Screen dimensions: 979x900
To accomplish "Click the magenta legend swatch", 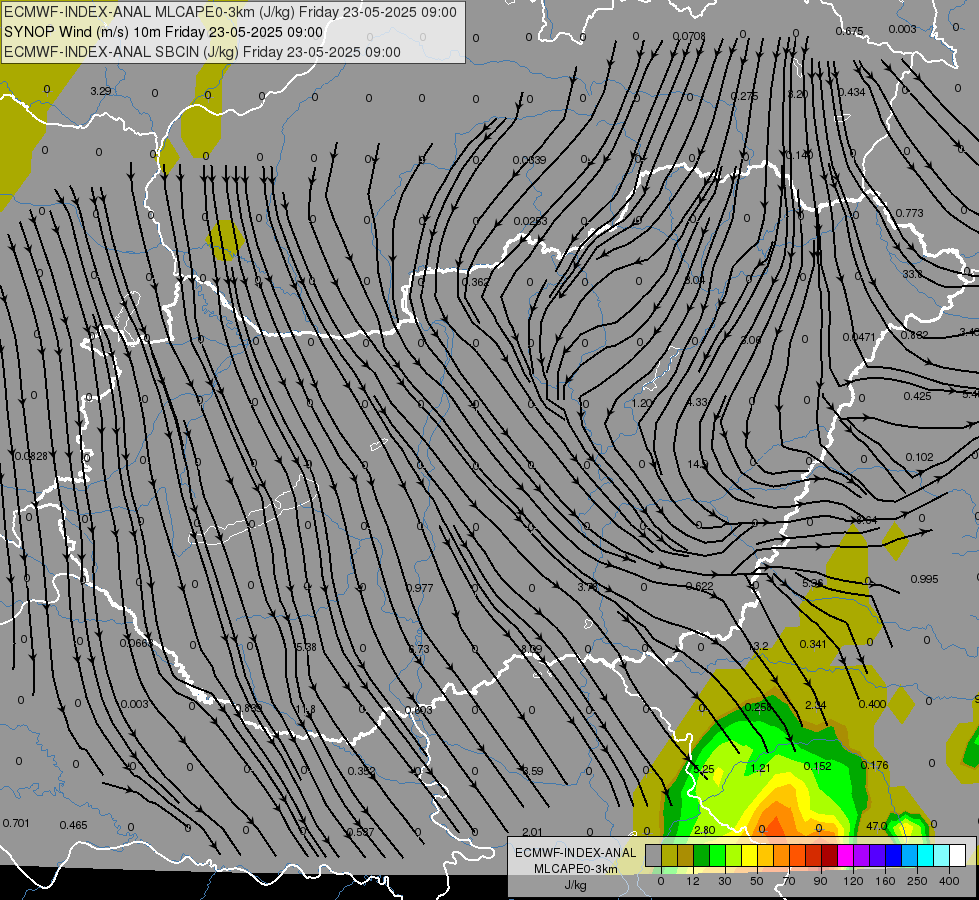I will 845,856.
